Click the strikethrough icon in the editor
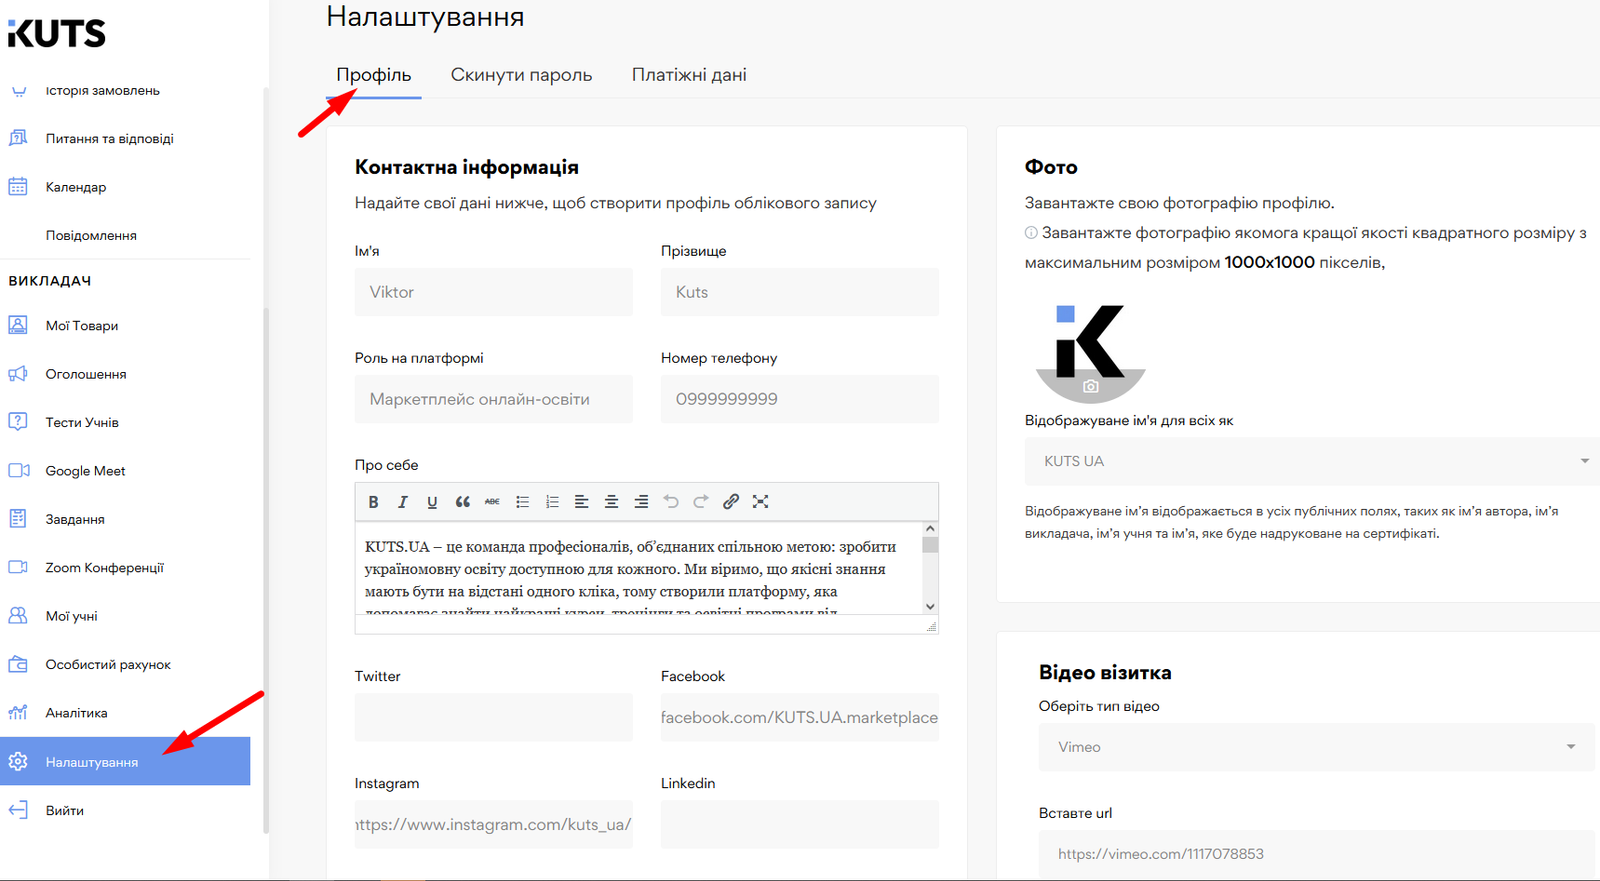The width and height of the screenshot is (1600, 881). tap(492, 502)
